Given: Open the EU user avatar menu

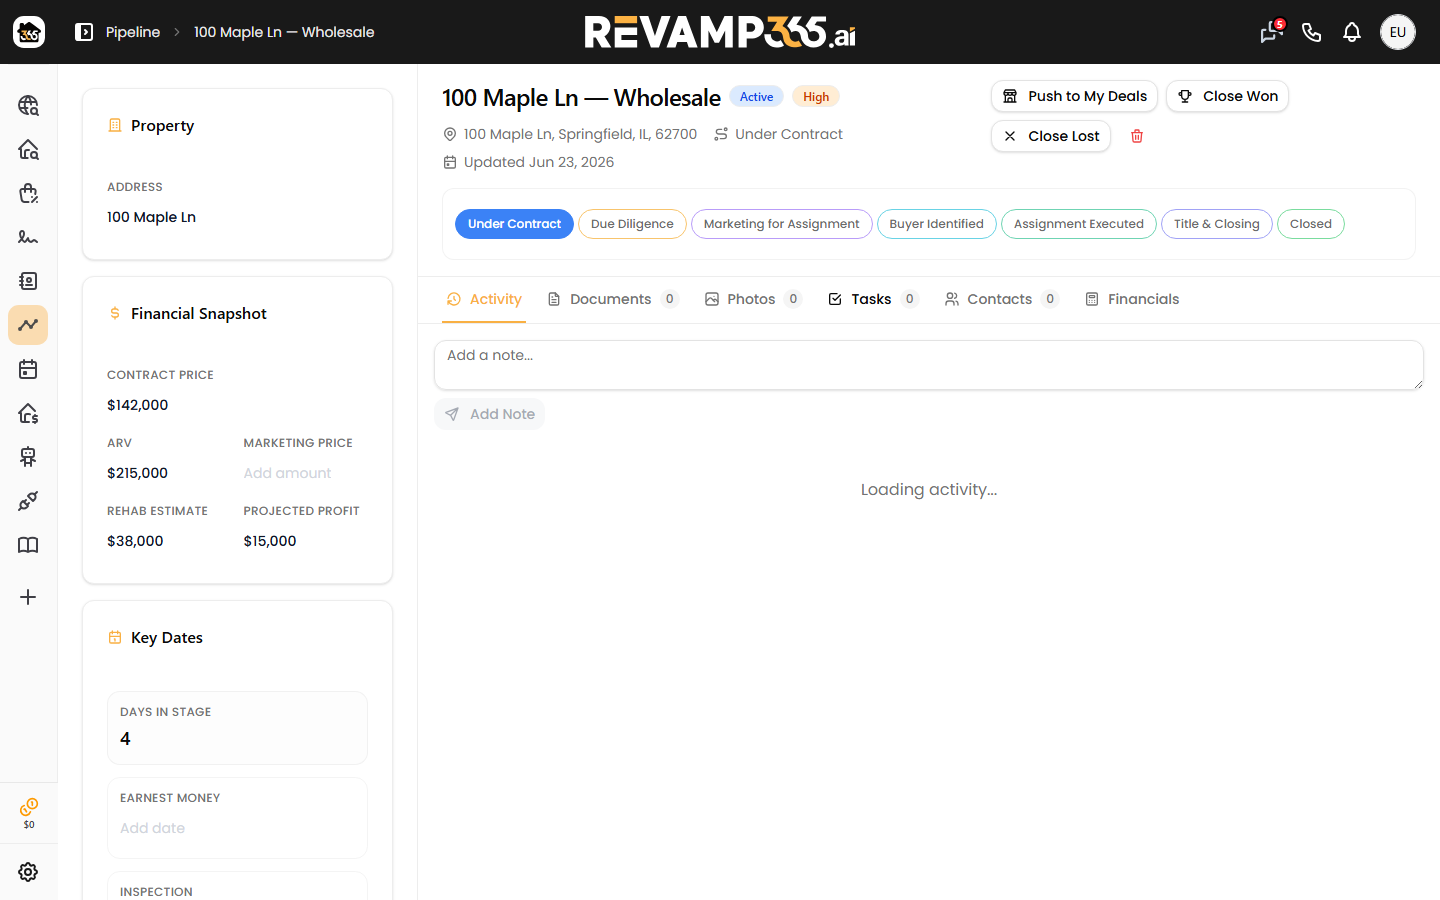Looking at the screenshot, I should click(1398, 32).
